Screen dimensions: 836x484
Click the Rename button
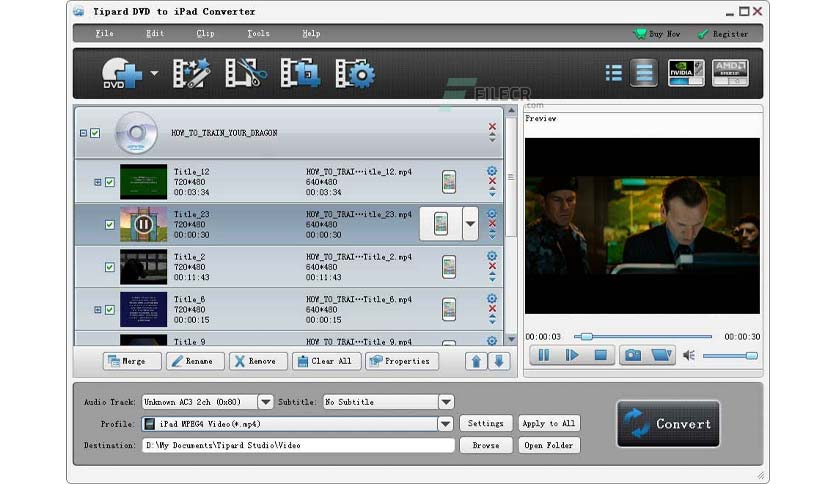click(195, 361)
